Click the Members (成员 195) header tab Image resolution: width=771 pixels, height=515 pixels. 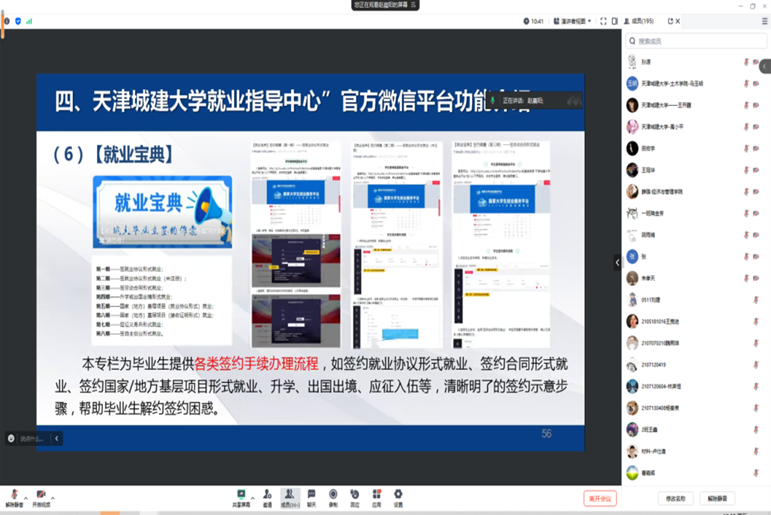pos(642,21)
